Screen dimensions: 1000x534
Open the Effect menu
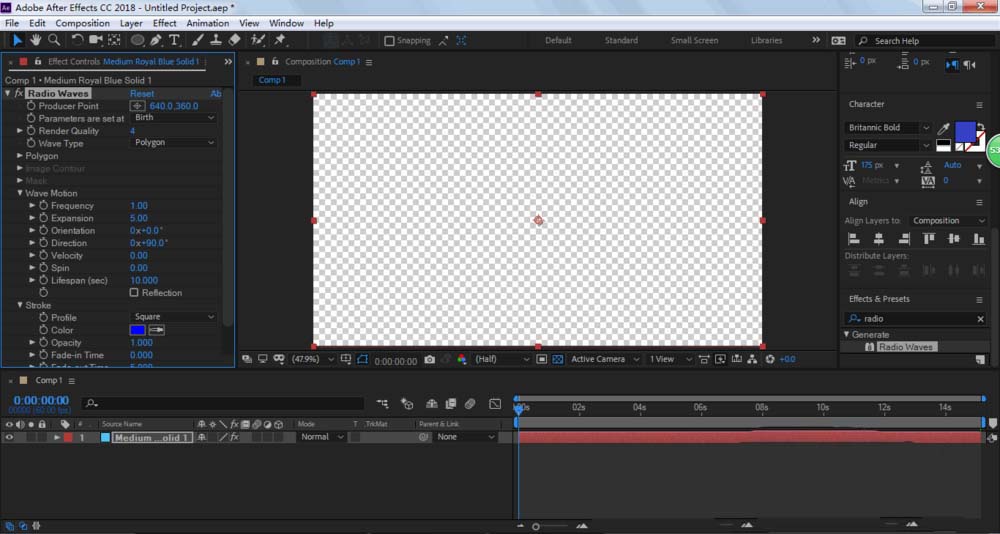(x=165, y=23)
